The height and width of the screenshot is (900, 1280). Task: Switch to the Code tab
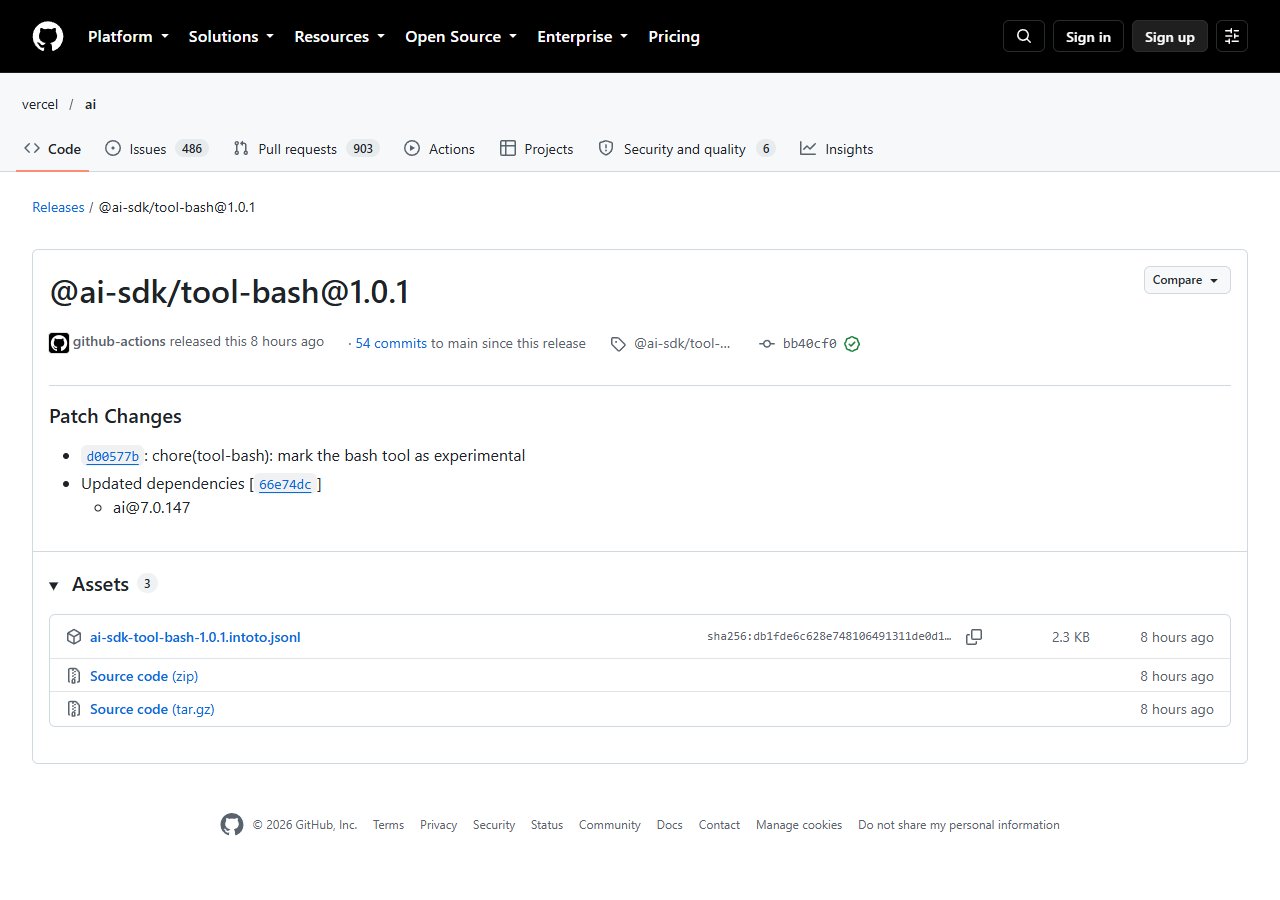click(53, 149)
